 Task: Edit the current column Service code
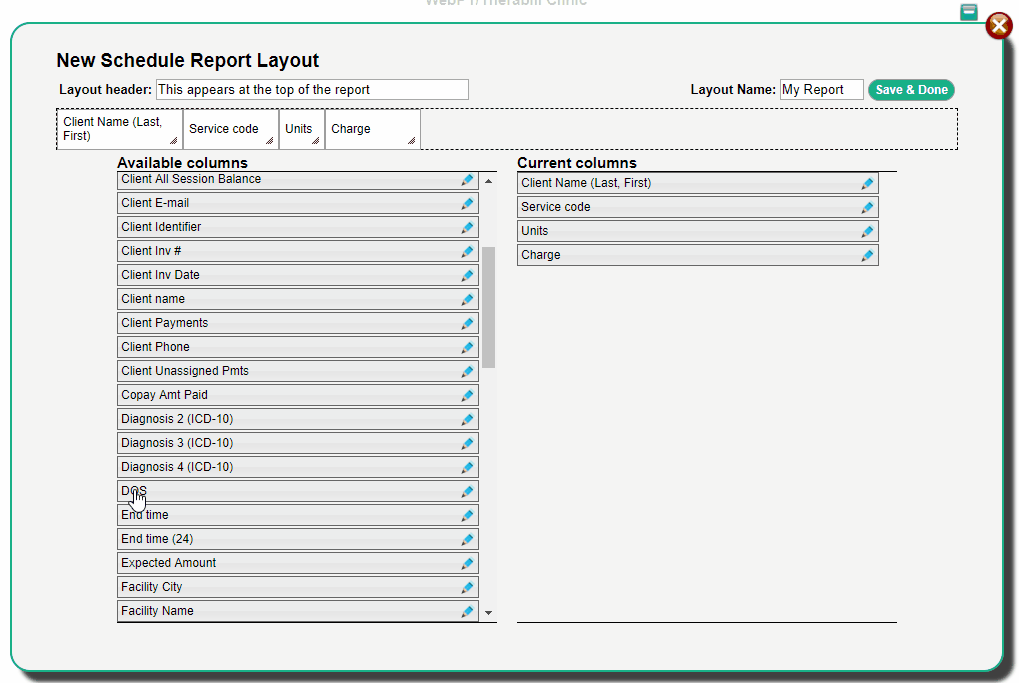[x=867, y=209]
